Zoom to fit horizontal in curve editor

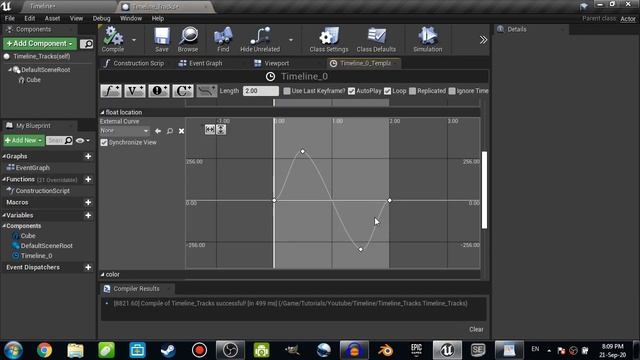point(210,130)
